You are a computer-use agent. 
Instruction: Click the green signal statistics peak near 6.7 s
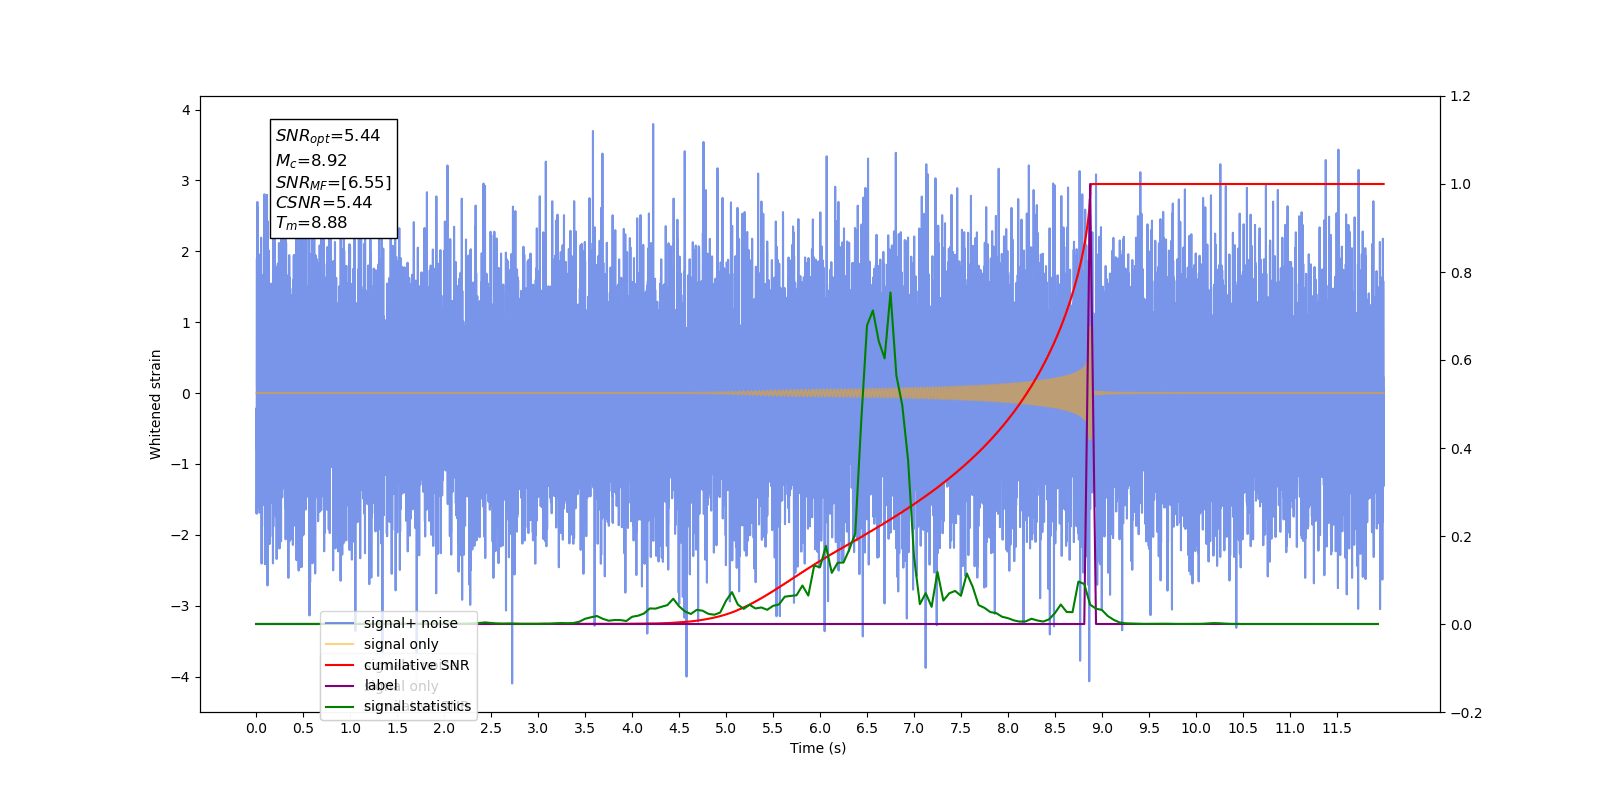890,294
